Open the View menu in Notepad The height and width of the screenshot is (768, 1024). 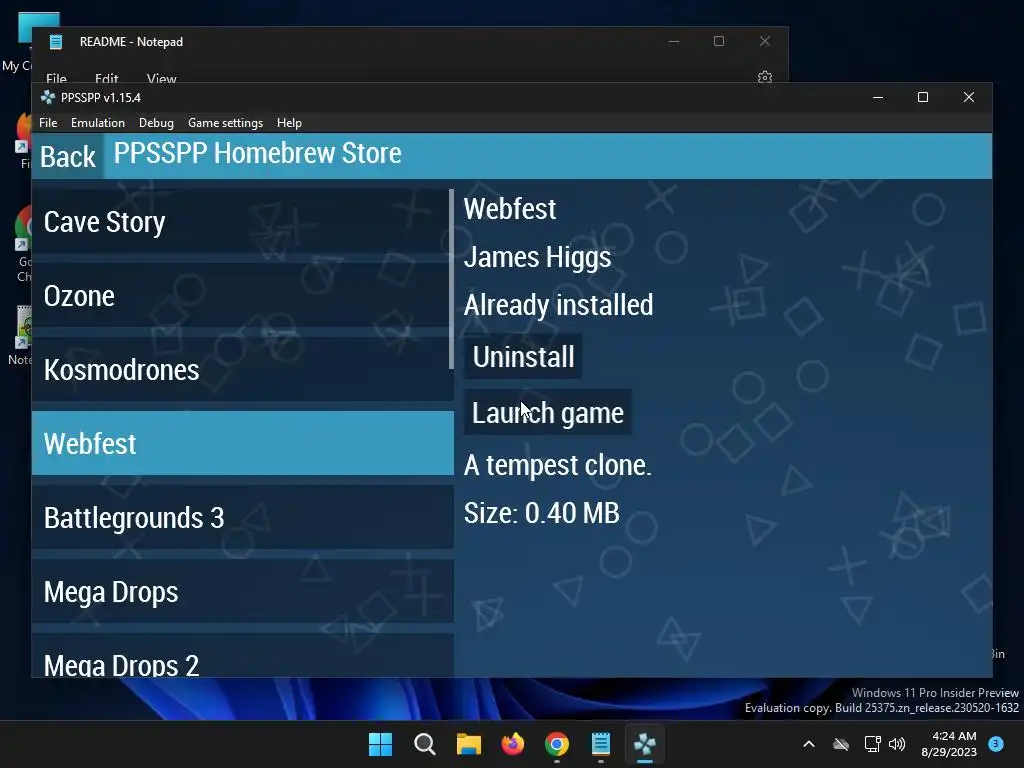[x=161, y=78]
